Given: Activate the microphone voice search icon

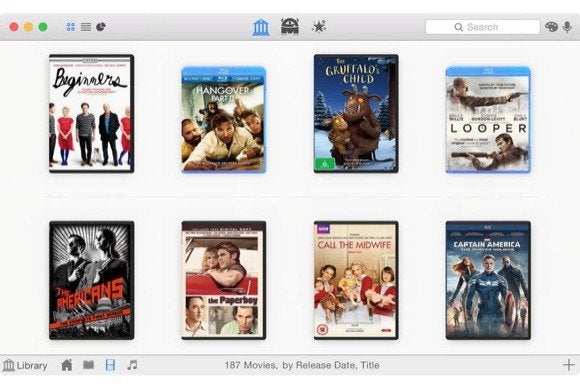Looking at the screenshot, I should tap(567, 27).
